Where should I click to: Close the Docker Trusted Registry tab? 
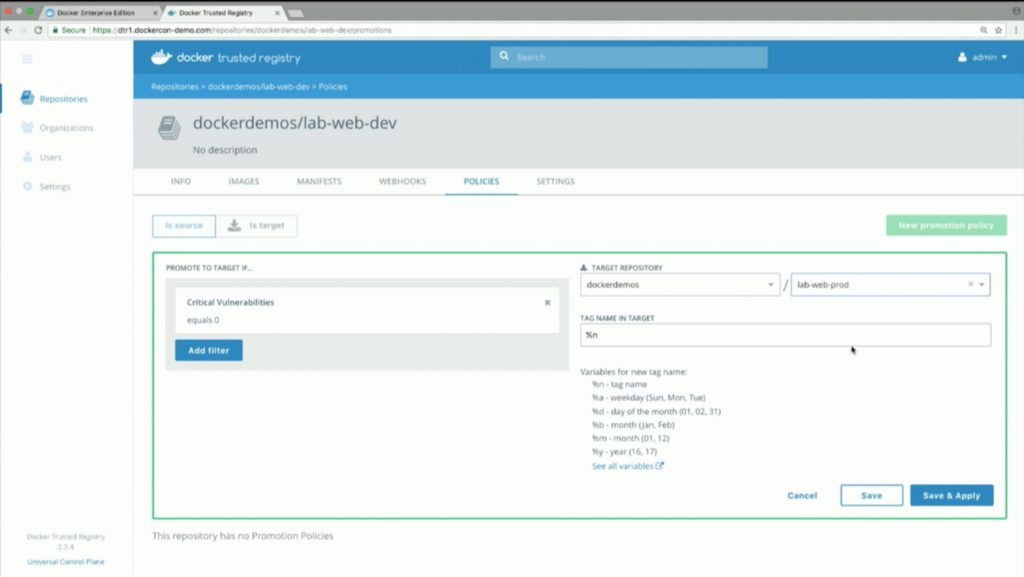point(277,12)
